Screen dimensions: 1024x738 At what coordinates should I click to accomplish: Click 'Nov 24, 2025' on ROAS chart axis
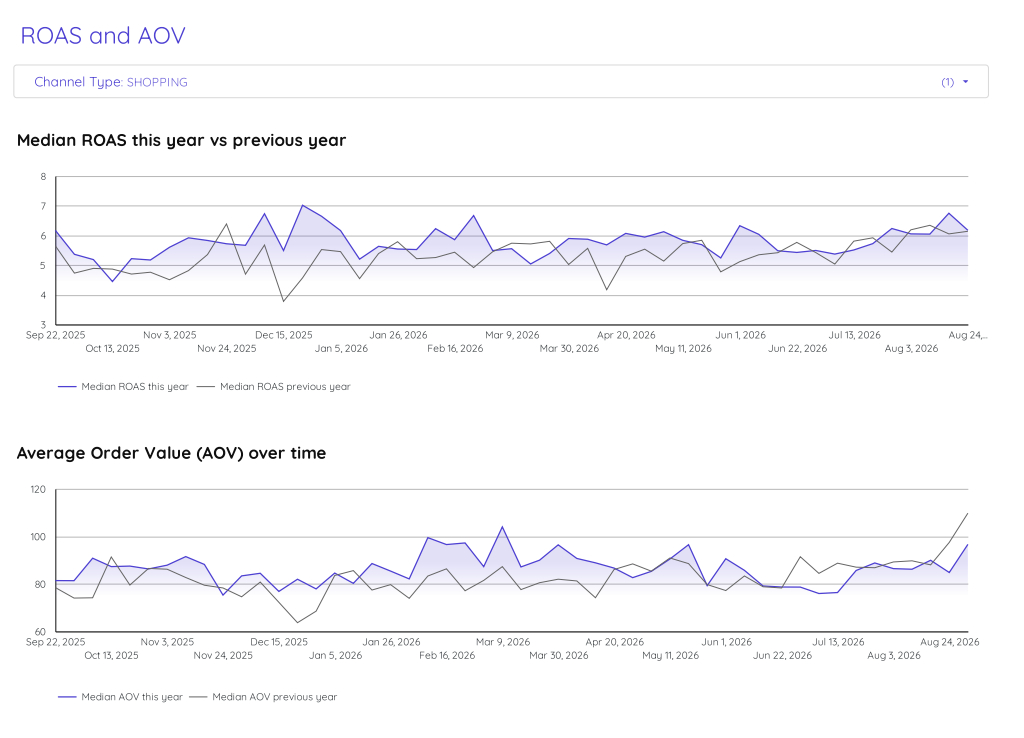click(x=227, y=349)
